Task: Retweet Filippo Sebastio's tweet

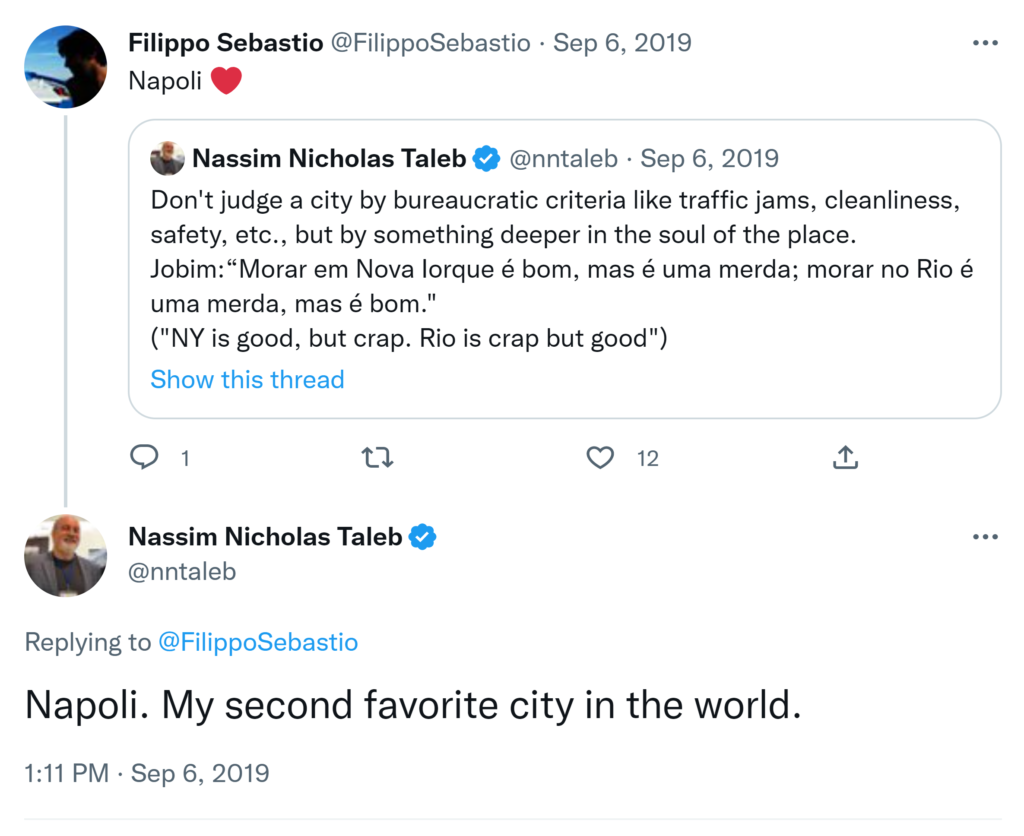Action: pyautogui.click(x=377, y=458)
